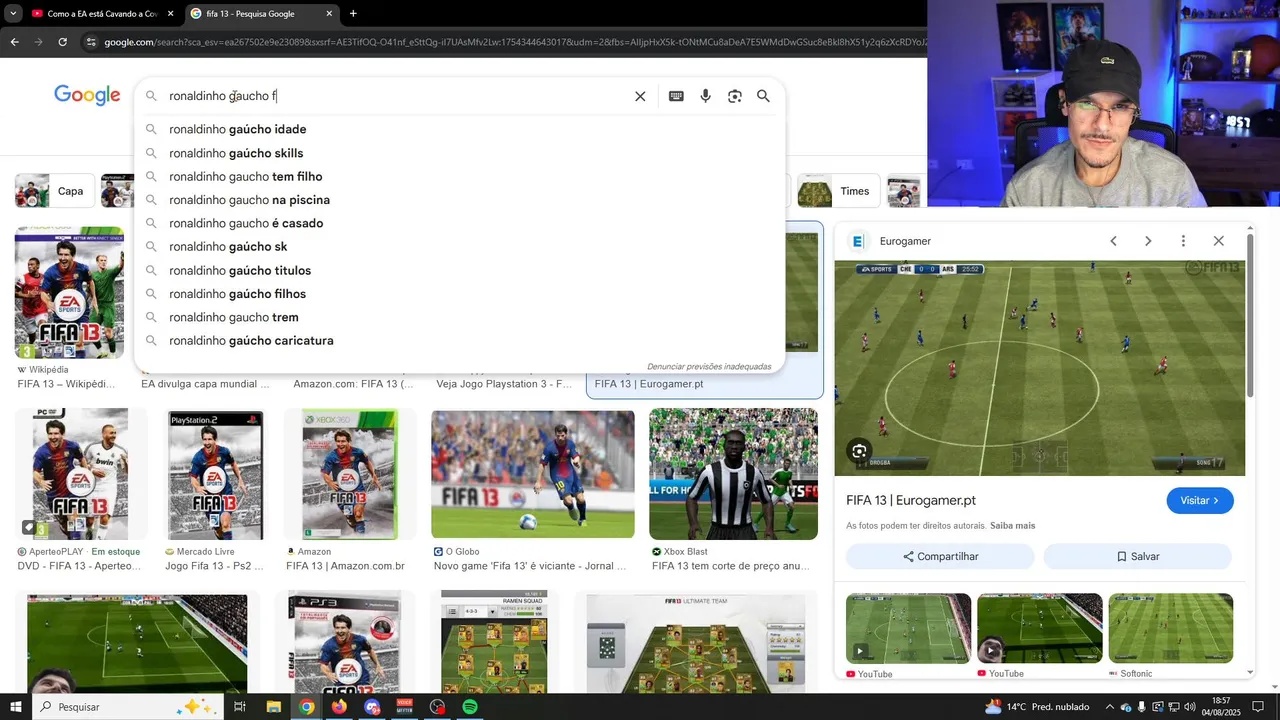The image size is (1280, 720).
Task: Select suggestion ronaldinho gaucho é casado
Action: pos(460,223)
